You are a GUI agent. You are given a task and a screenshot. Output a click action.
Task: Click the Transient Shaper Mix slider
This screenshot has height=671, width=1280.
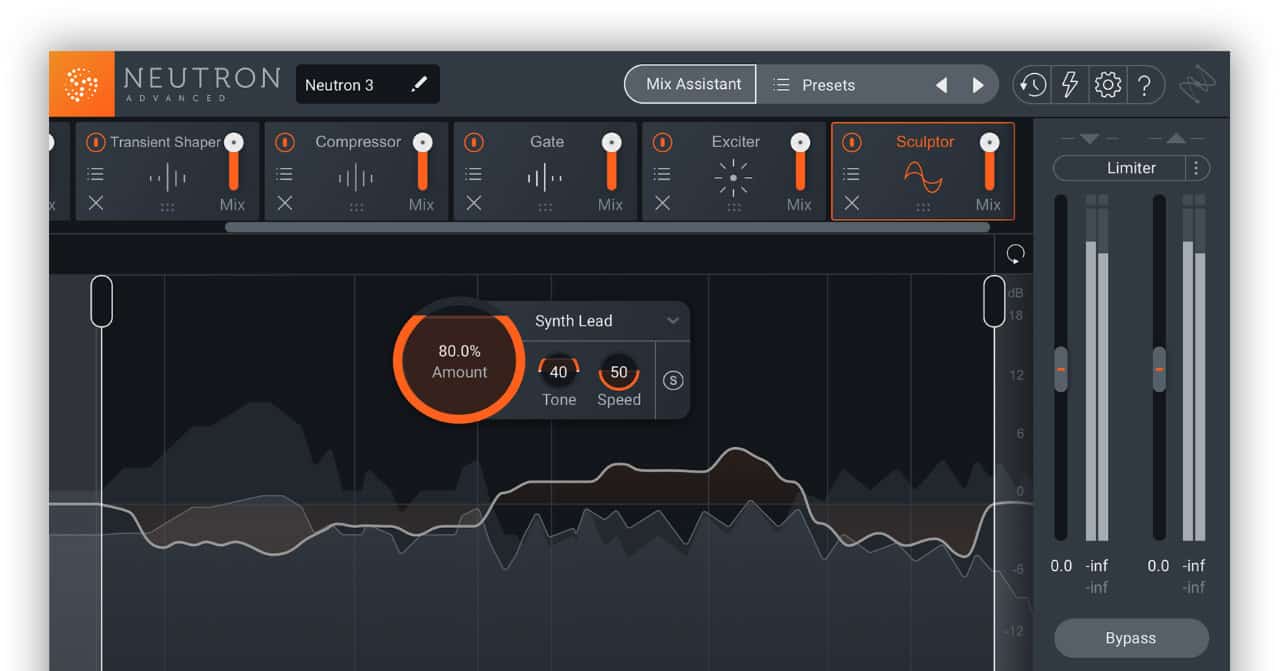[234, 162]
